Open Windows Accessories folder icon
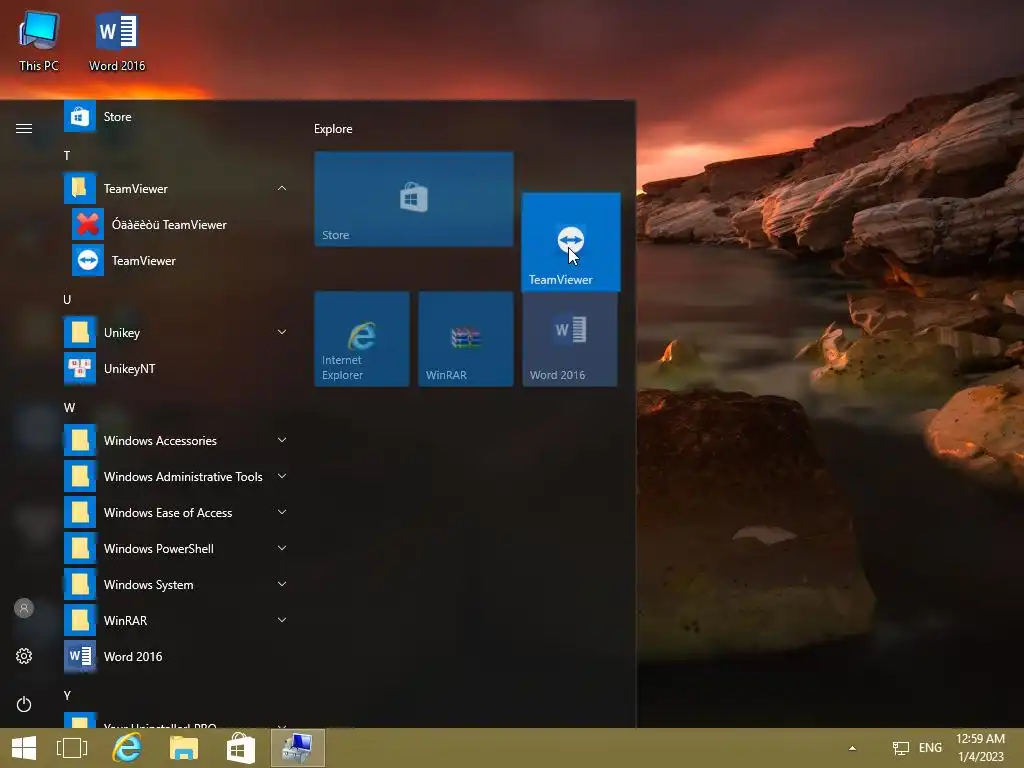This screenshot has width=1024, height=768. [80, 440]
